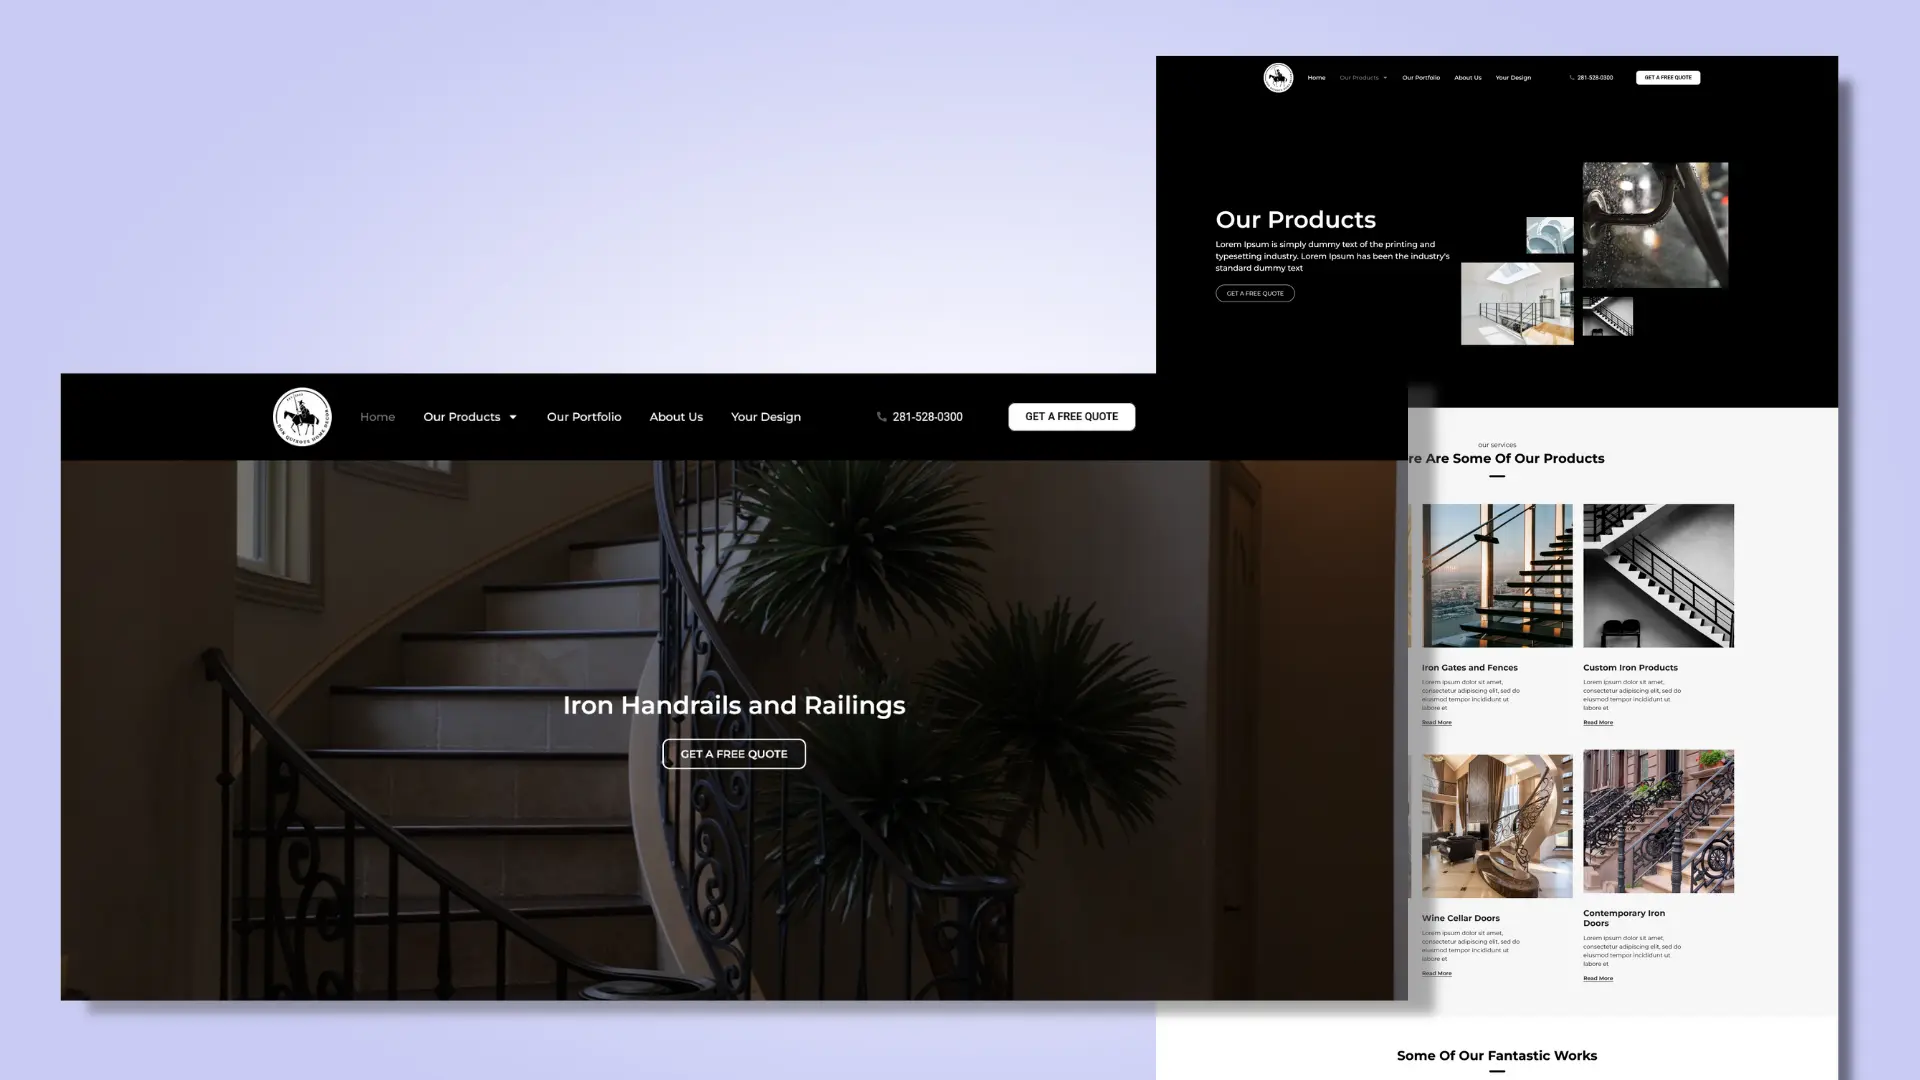Click GET A FREE QUOTE in top navbar

[x=1071, y=417]
